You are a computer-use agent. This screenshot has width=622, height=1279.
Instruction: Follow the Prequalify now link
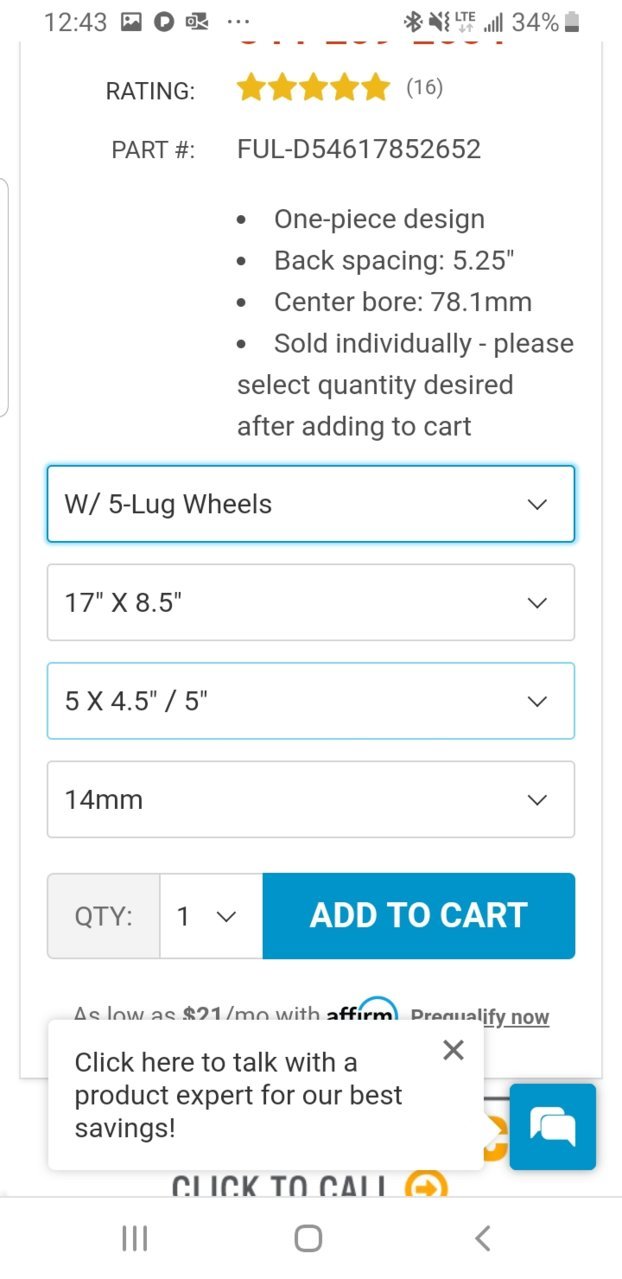(x=480, y=1016)
